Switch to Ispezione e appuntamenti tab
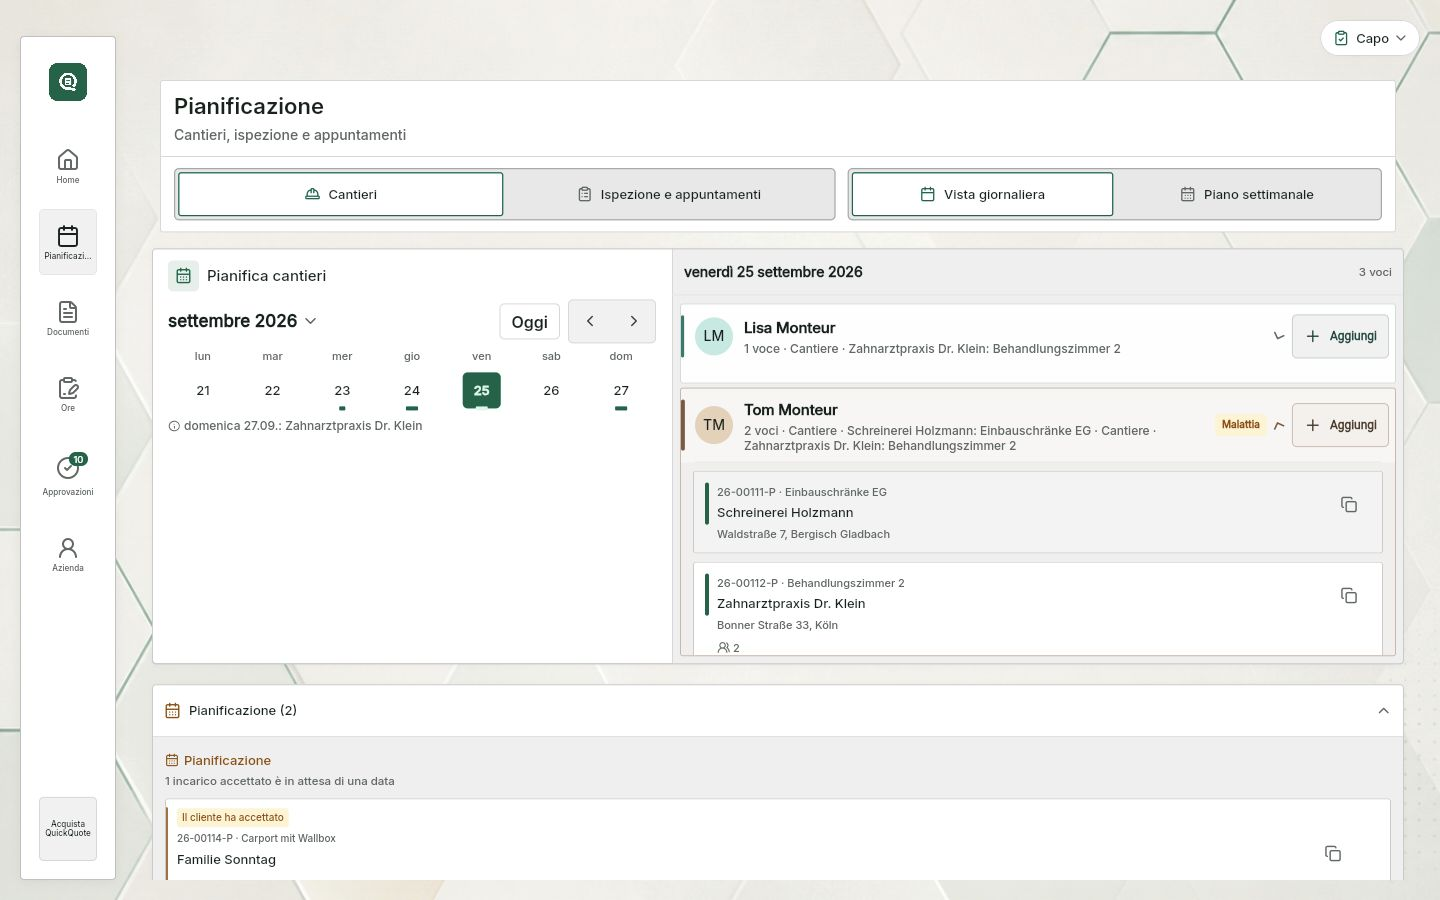 coord(669,194)
